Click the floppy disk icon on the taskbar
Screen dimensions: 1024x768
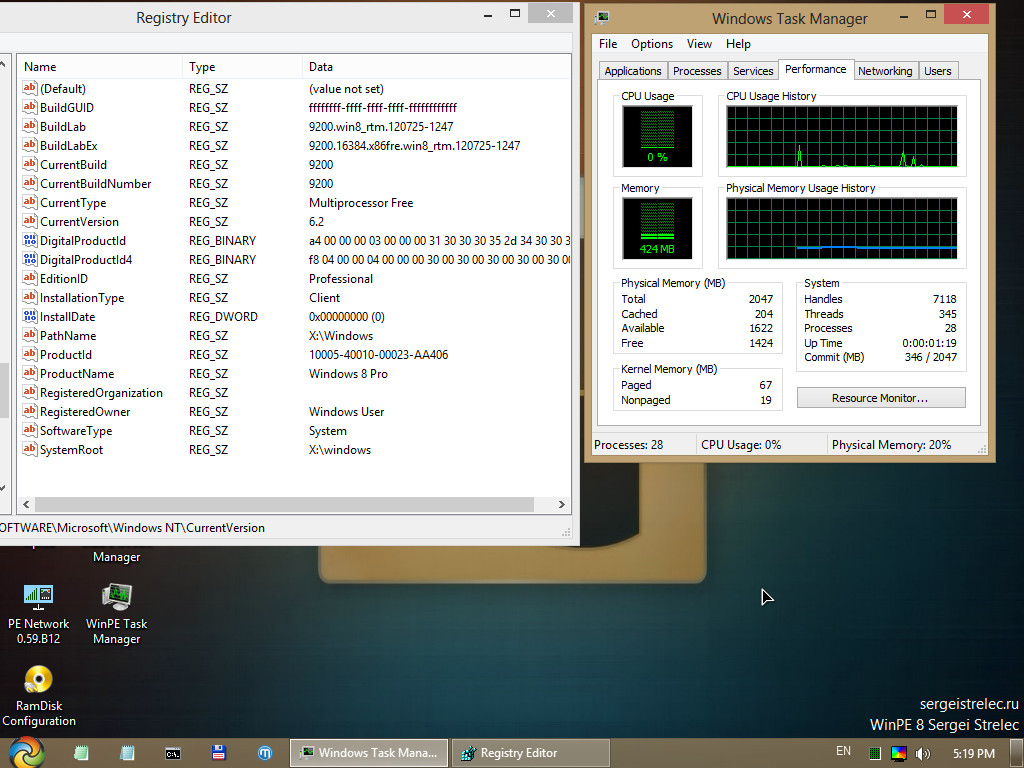(218, 753)
